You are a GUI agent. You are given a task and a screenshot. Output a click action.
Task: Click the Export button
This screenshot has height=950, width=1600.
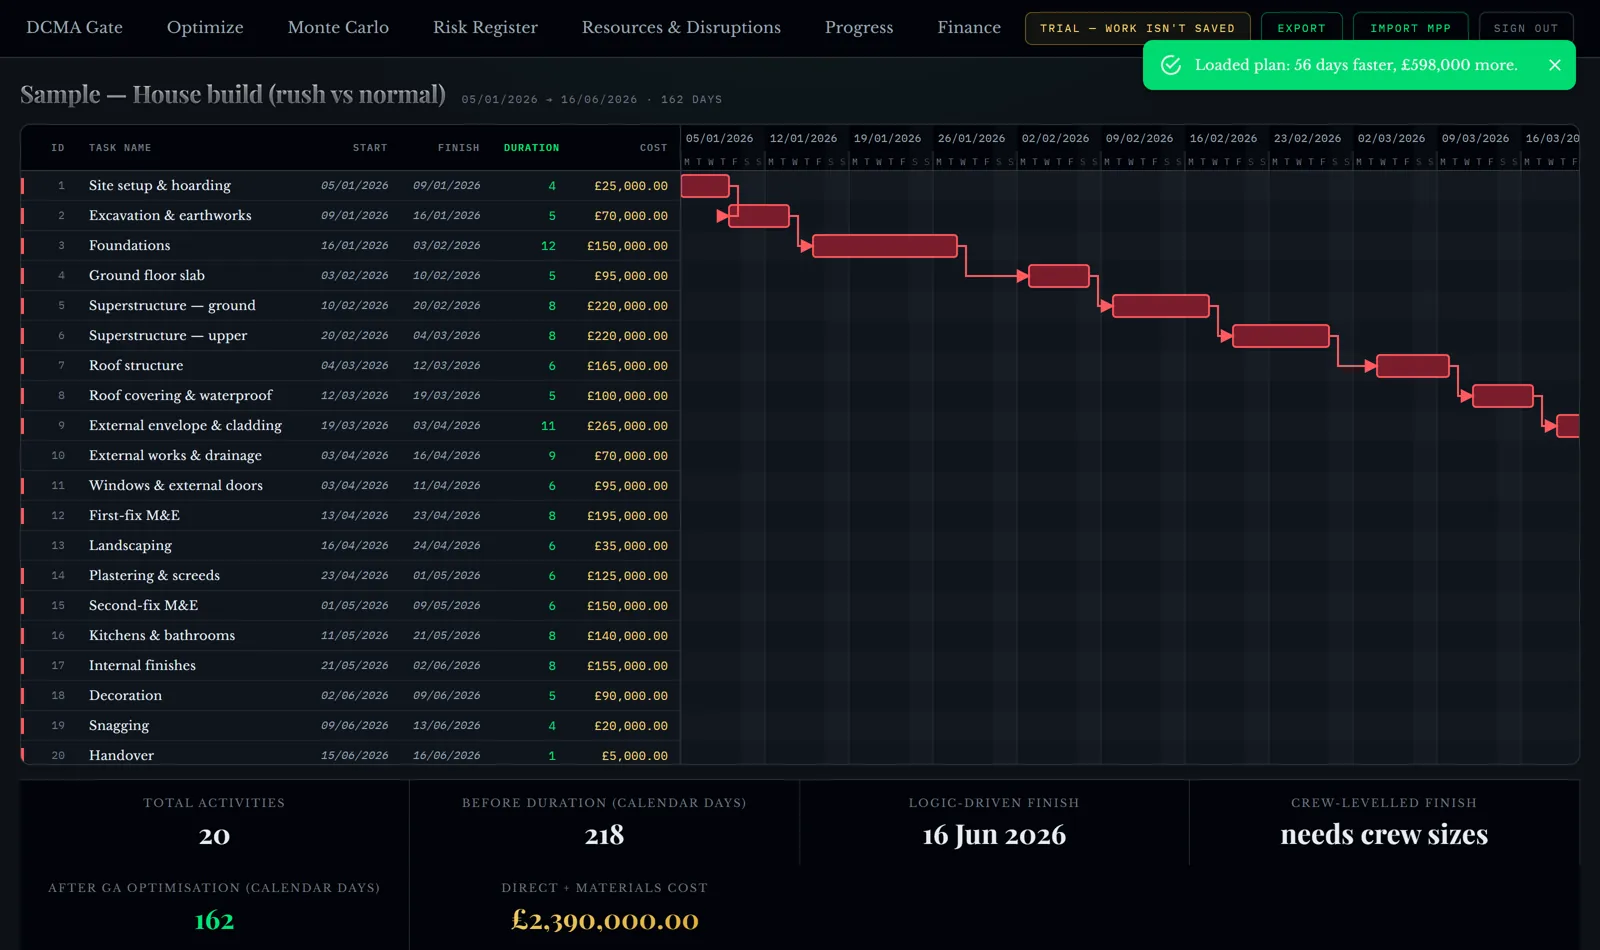1301,28
